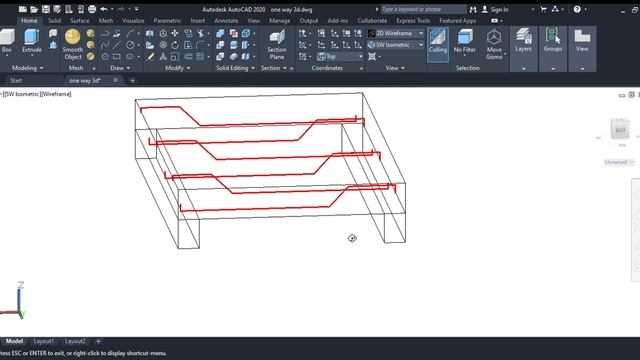Select the Arc draw tool
Viewport: 640px width, 360px height.
[130, 33]
